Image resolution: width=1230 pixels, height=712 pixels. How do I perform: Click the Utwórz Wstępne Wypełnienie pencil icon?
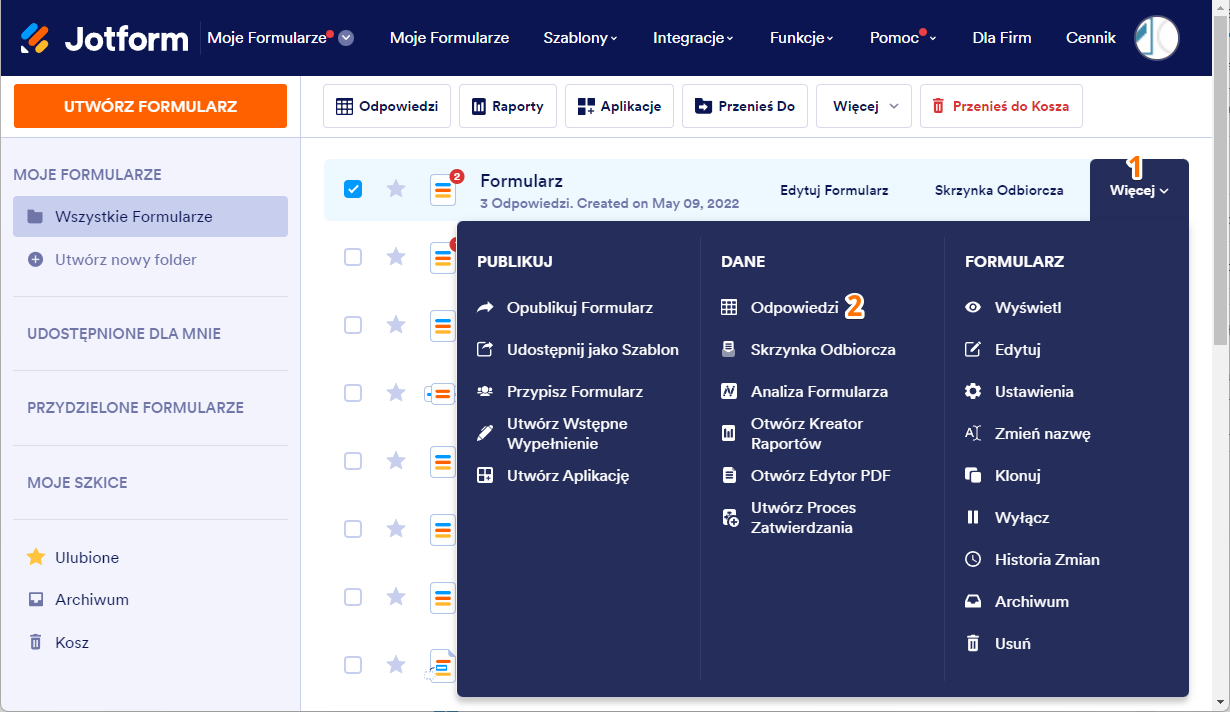(x=485, y=434)
